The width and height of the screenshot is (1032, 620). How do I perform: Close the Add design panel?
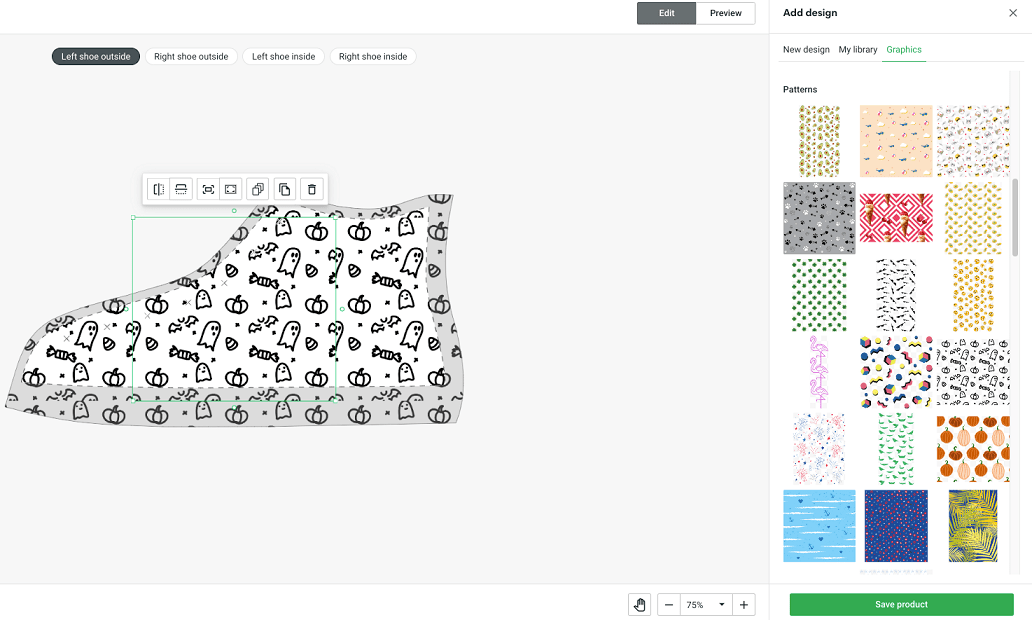pyautogui.click(x=1013, y=13)
